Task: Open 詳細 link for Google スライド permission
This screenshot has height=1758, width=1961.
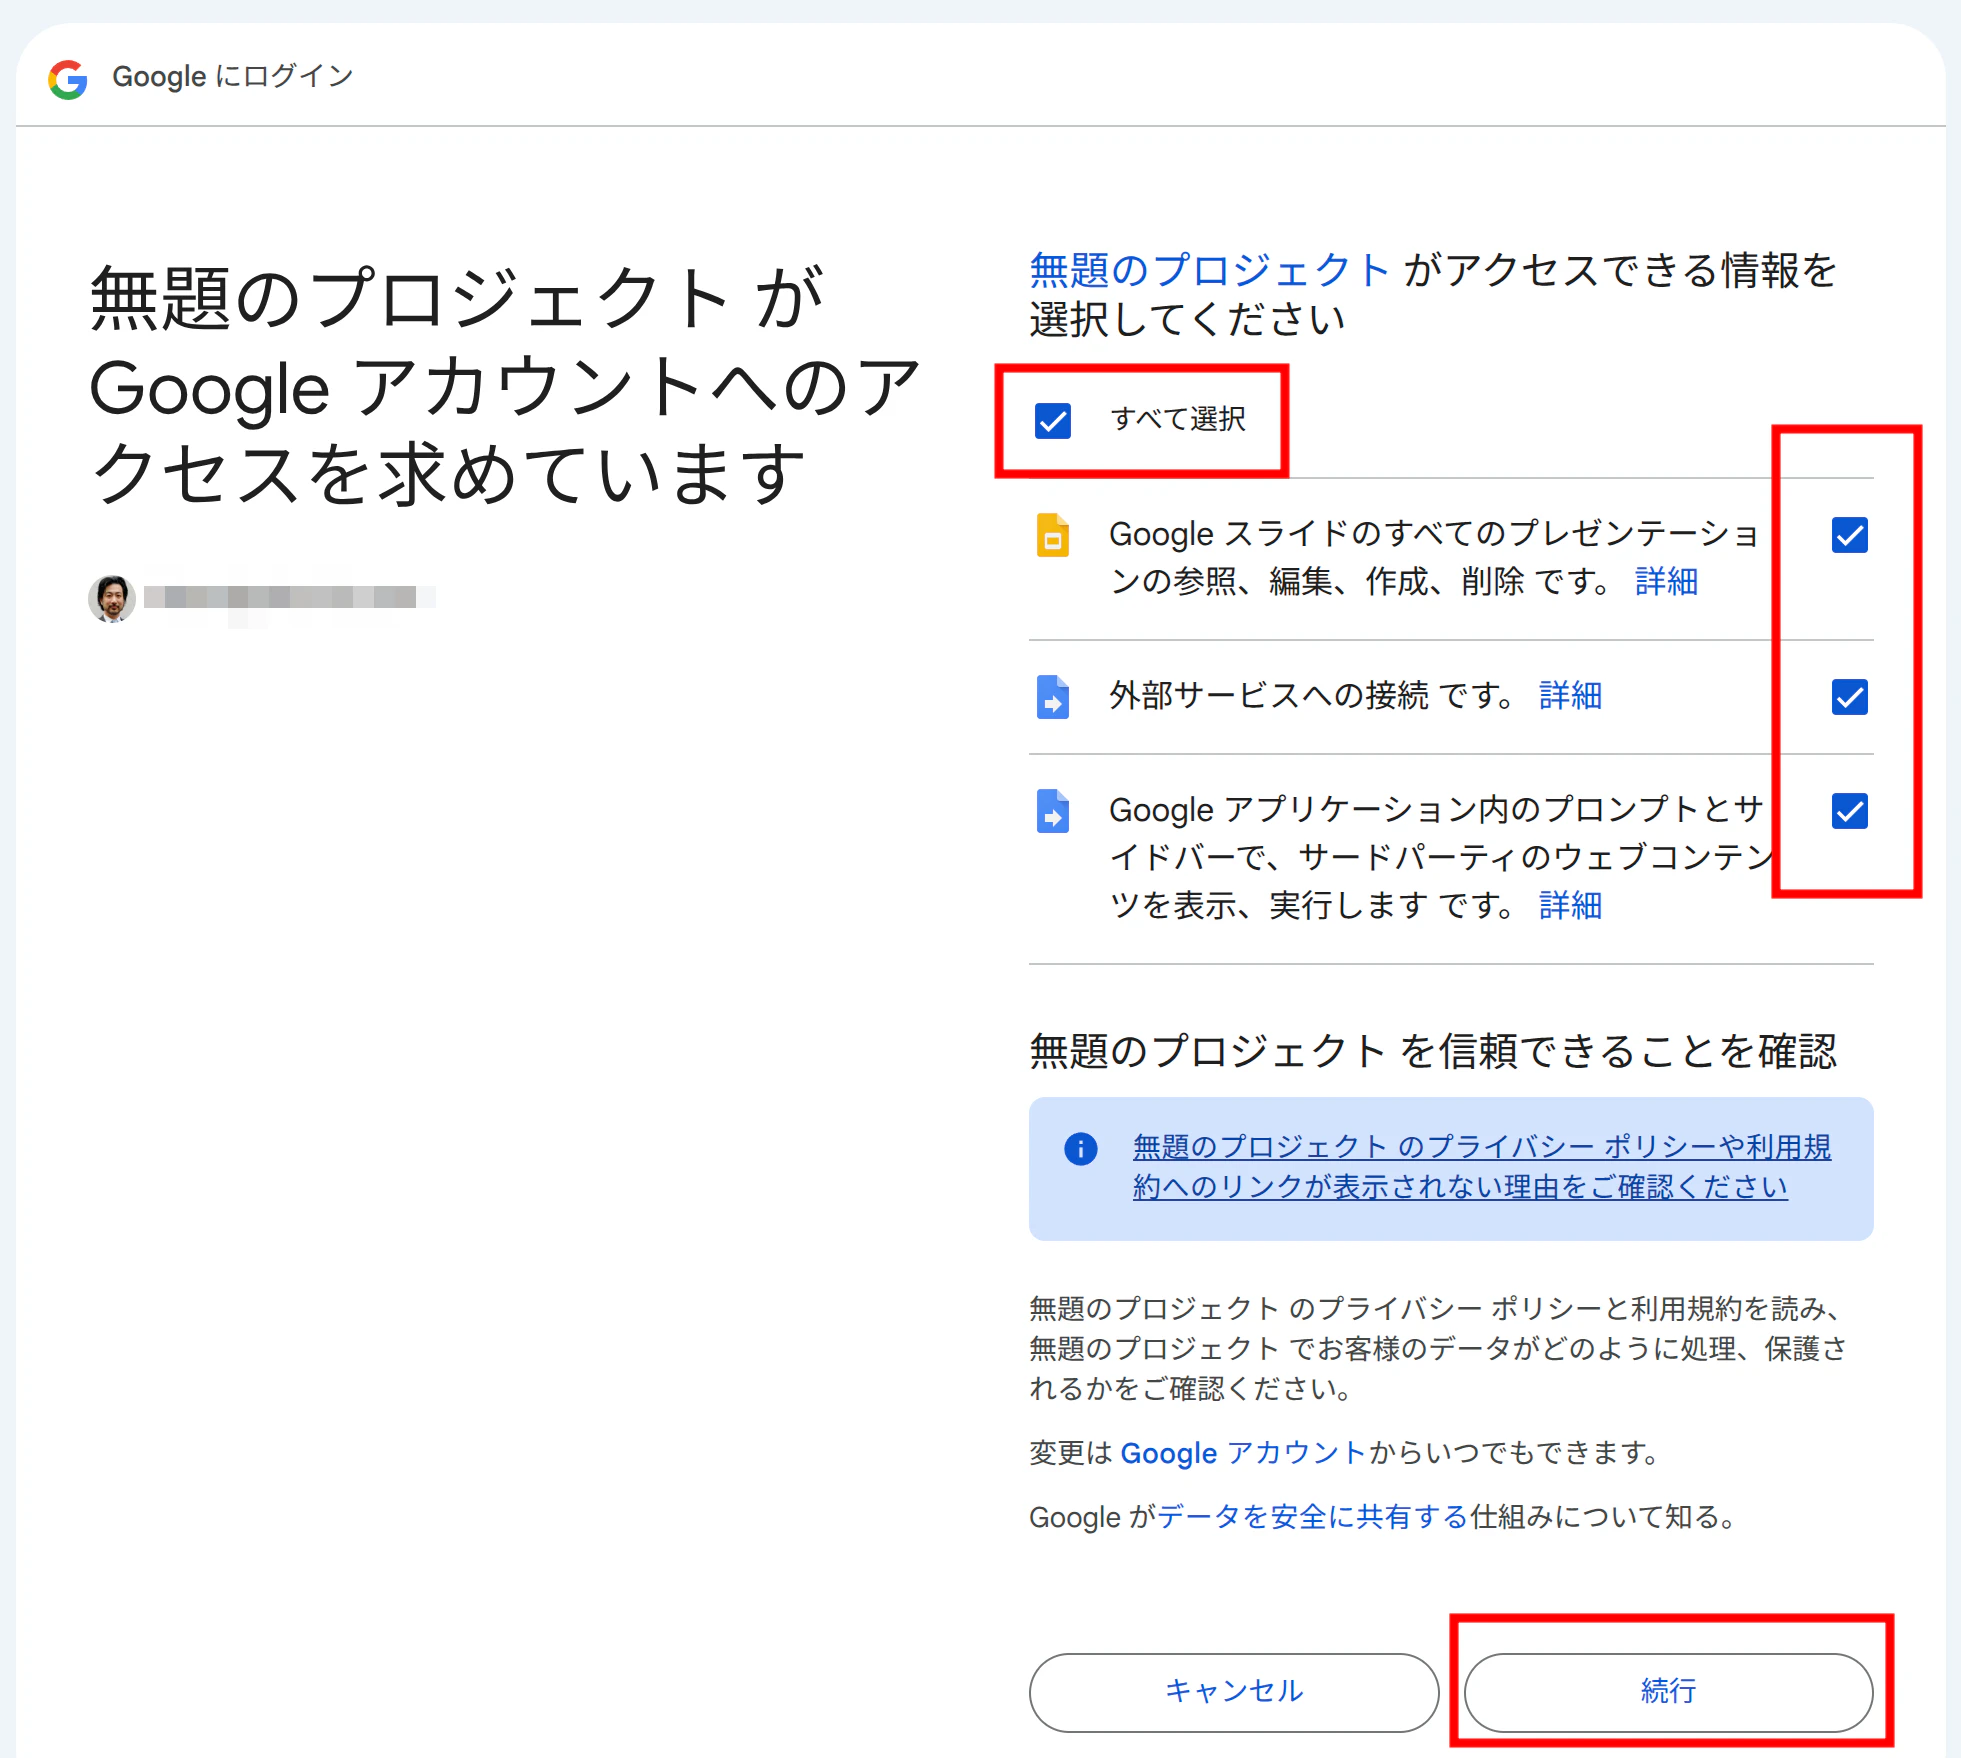Action: click(1666, 581)
